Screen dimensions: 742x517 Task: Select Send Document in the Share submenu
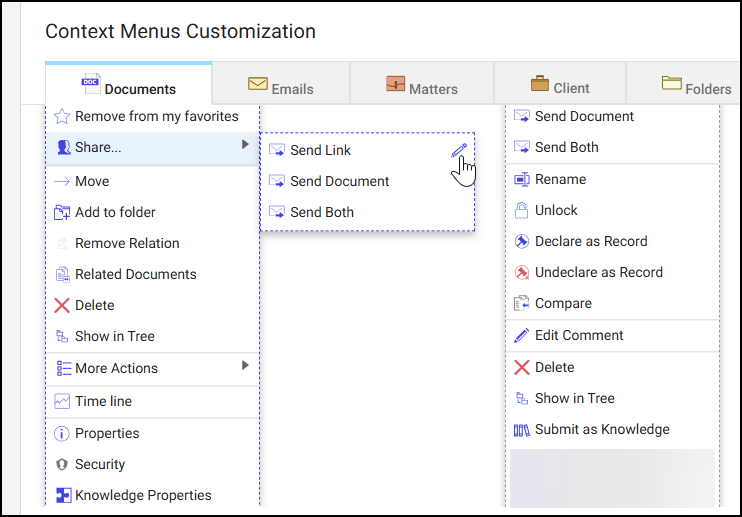click(x=367, y=181)
